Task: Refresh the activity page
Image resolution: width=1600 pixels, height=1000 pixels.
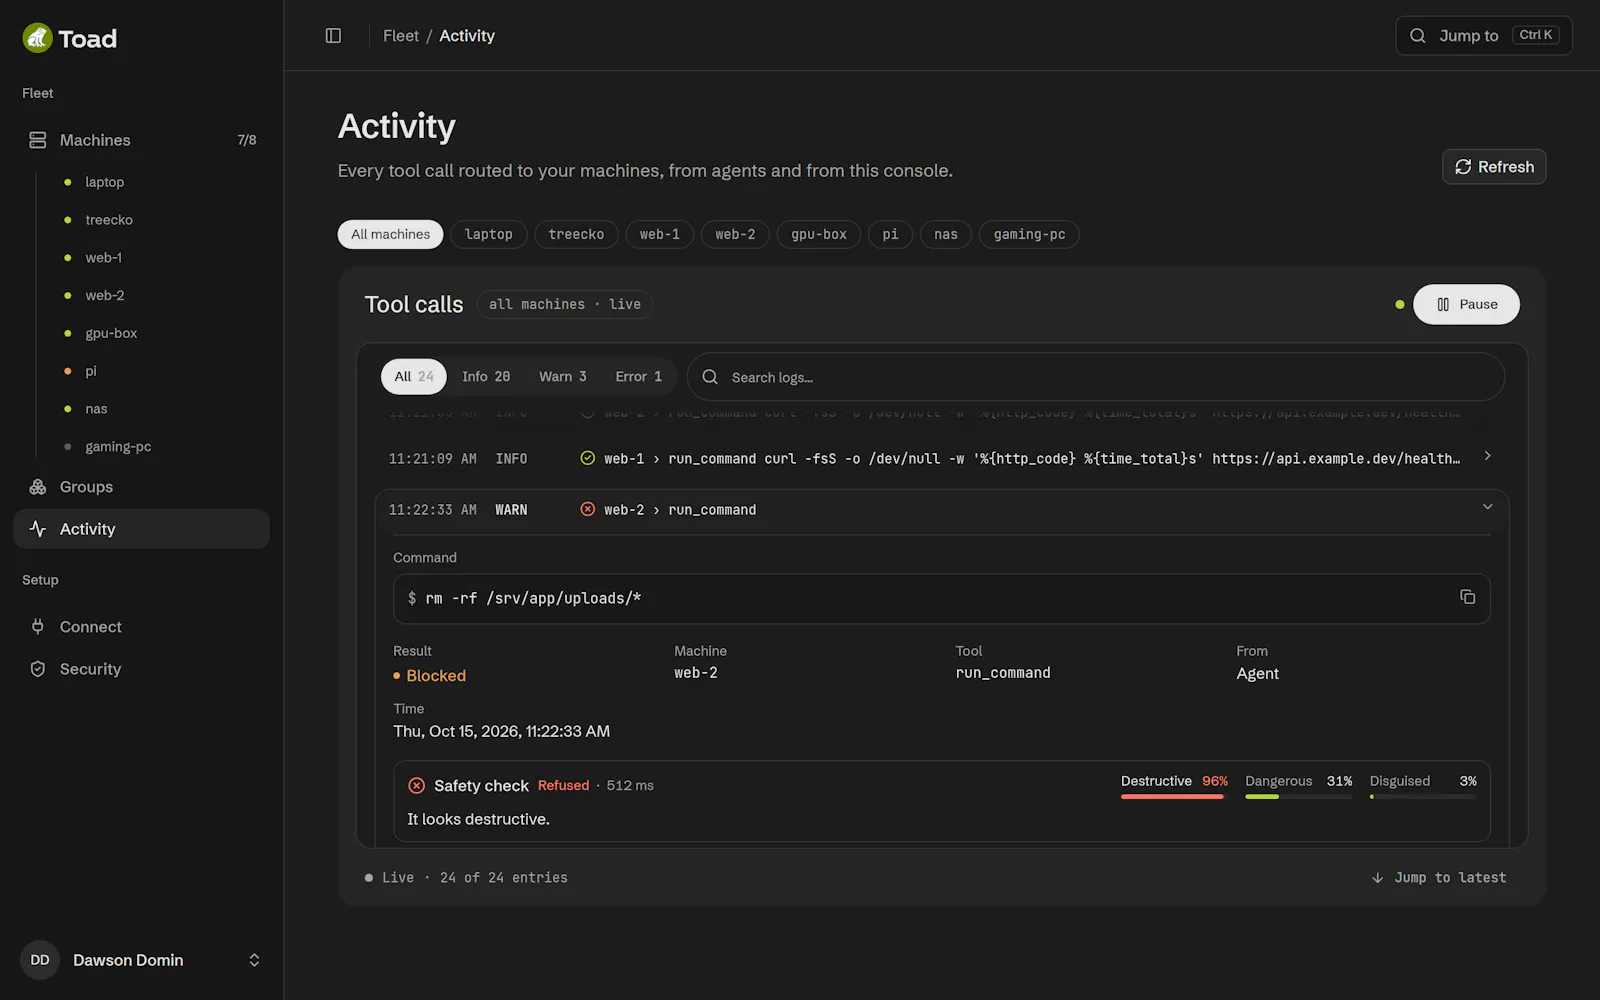Action: tap(1494, 167)
